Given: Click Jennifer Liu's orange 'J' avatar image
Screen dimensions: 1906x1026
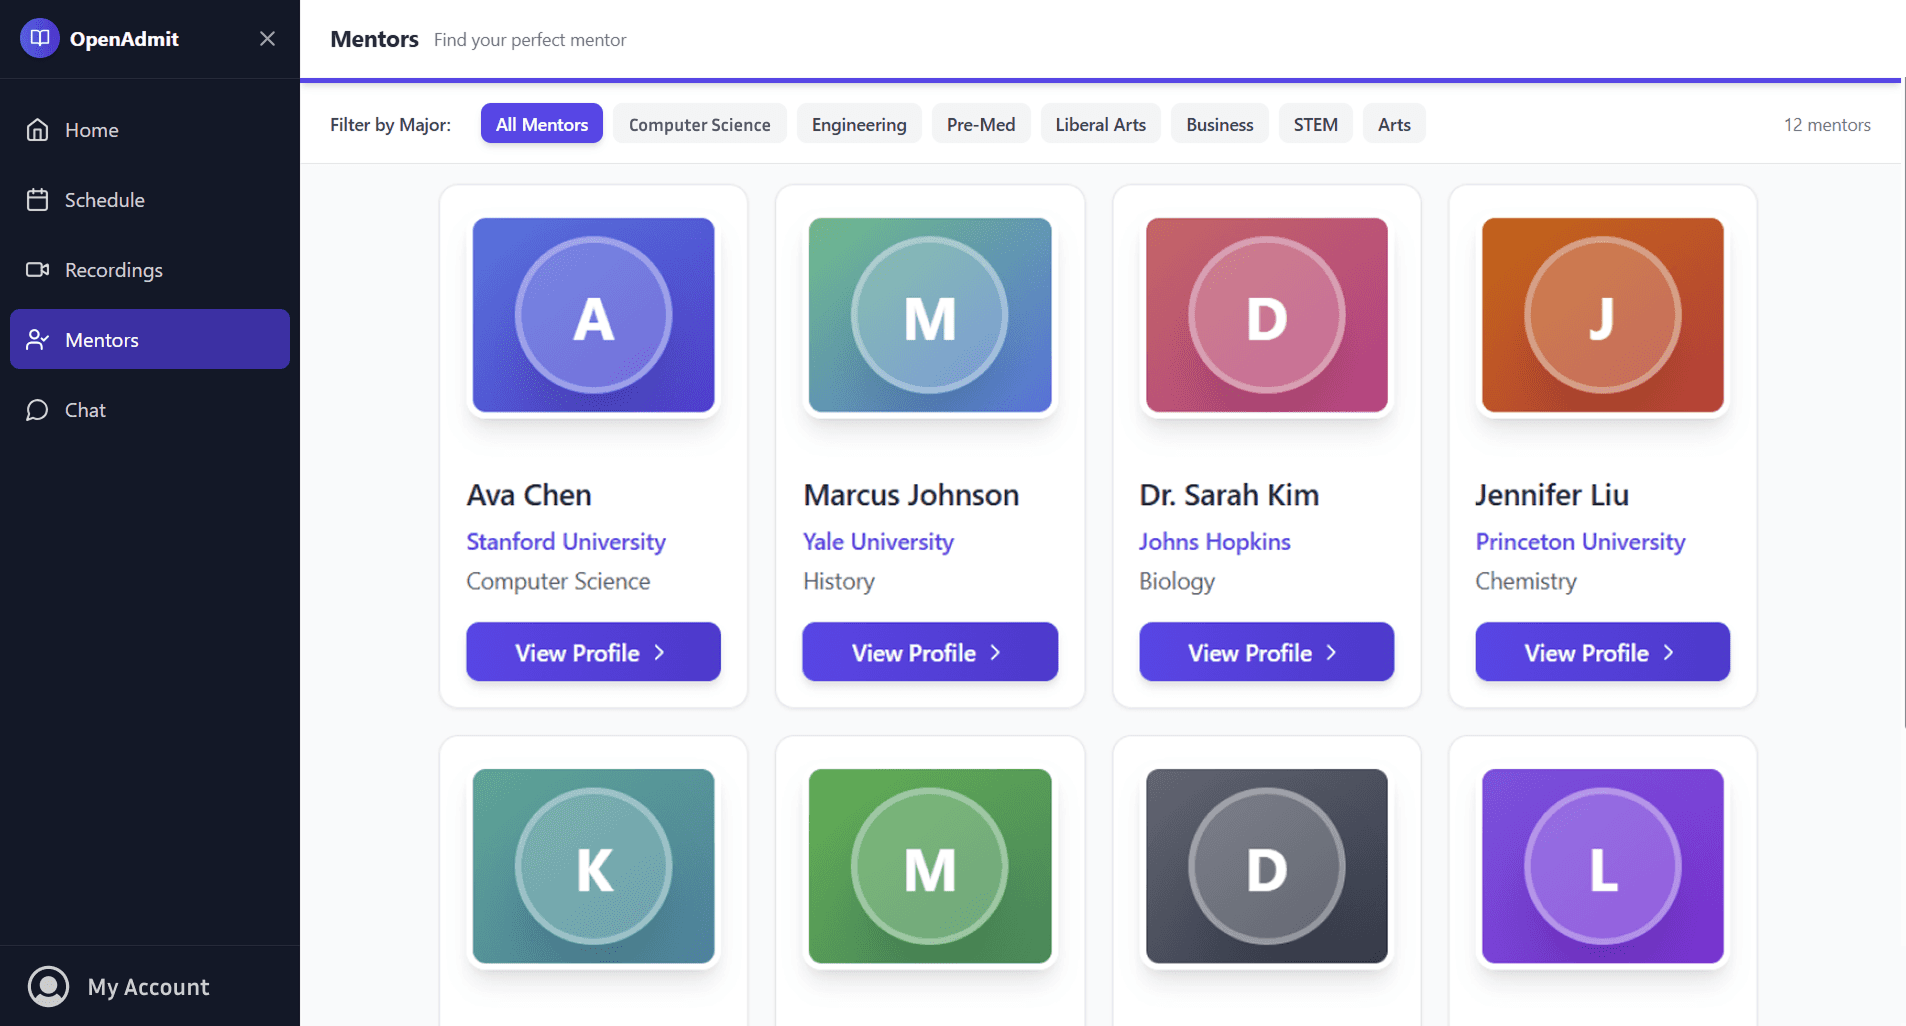Looking at the screenshot, I should [1603, 315].
